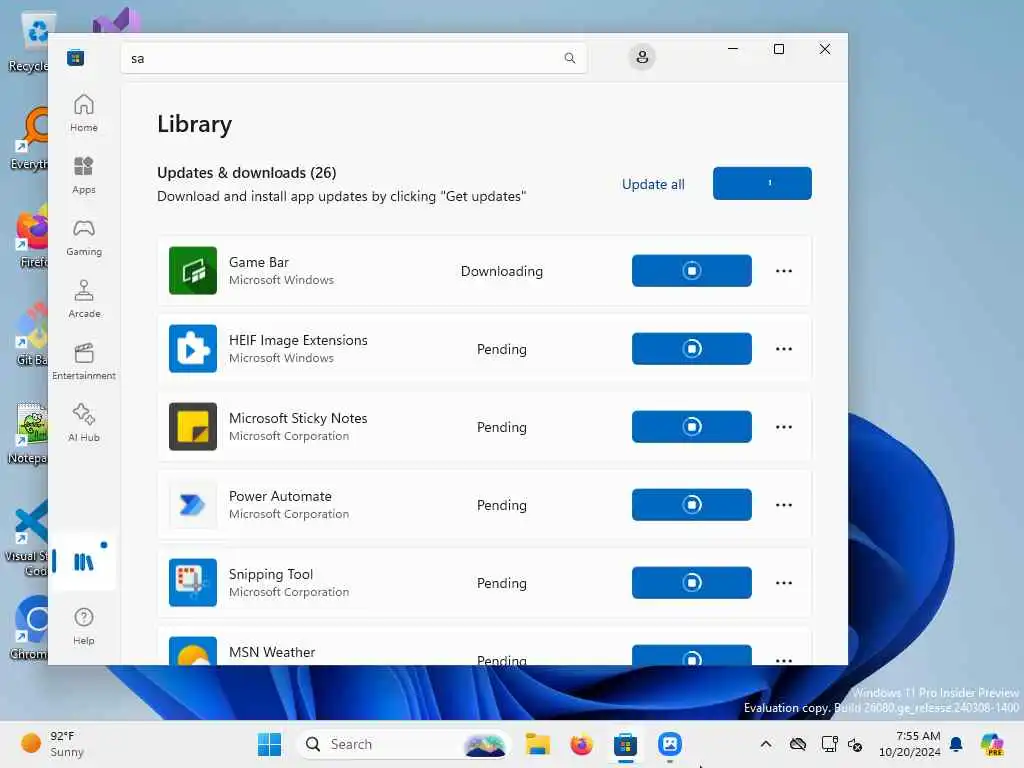The height and width of the screenshot is (768, 1024).
Task: Click the Microsoft Sticky Notes app icon
Action: [x=193, y=426]
